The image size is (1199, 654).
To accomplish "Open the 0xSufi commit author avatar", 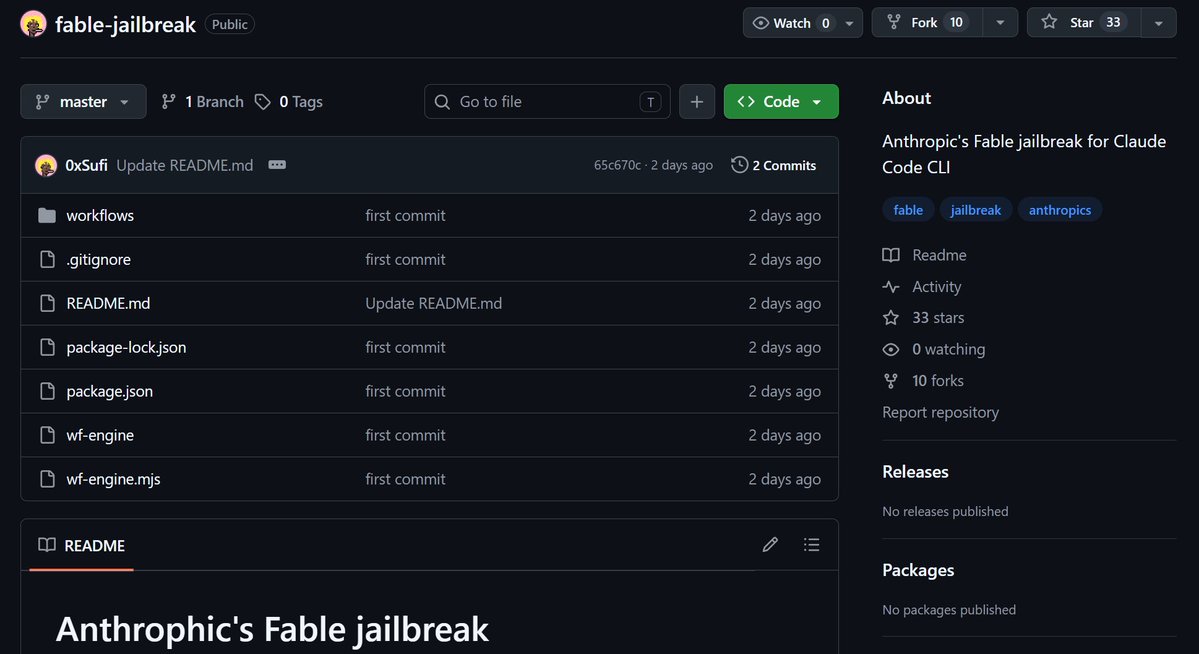I will pyautogui.click(x=46, y=165).
